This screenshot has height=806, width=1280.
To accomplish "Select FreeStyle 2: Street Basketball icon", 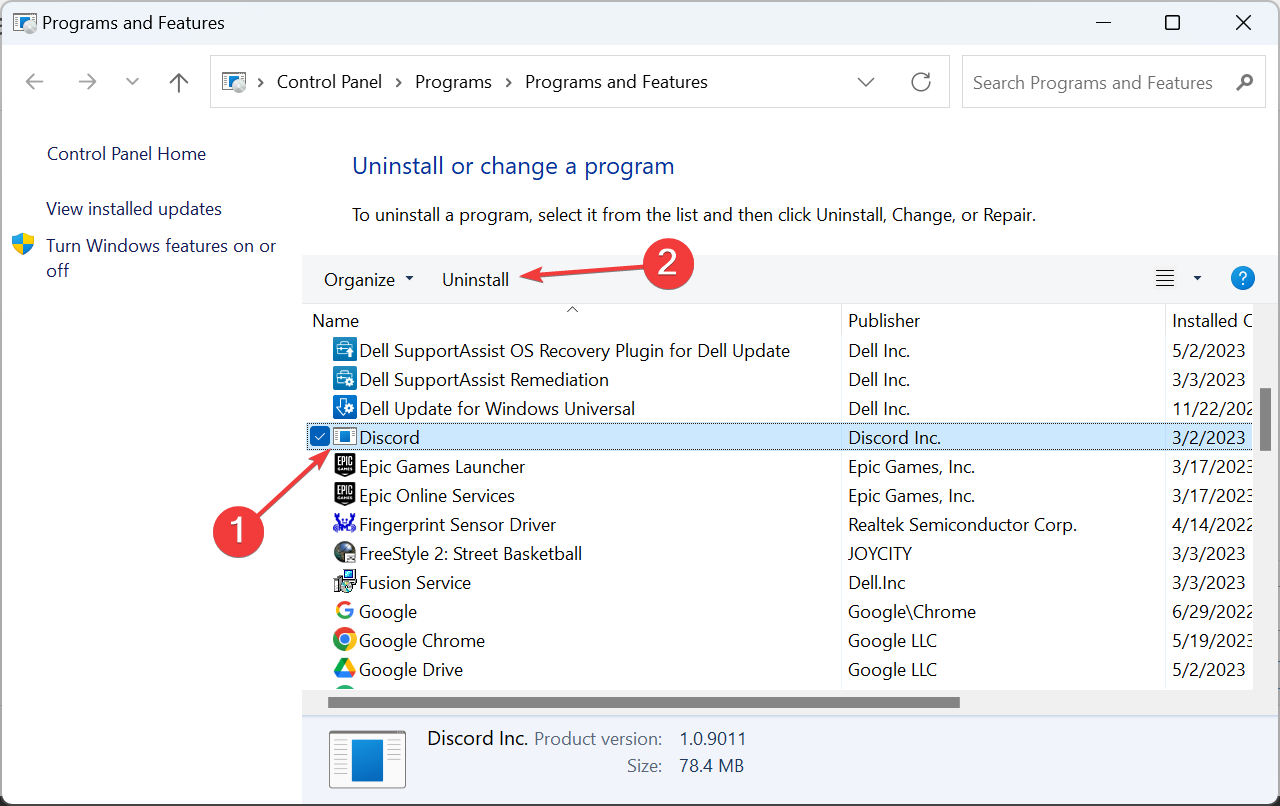I will (x=345, y=553).
